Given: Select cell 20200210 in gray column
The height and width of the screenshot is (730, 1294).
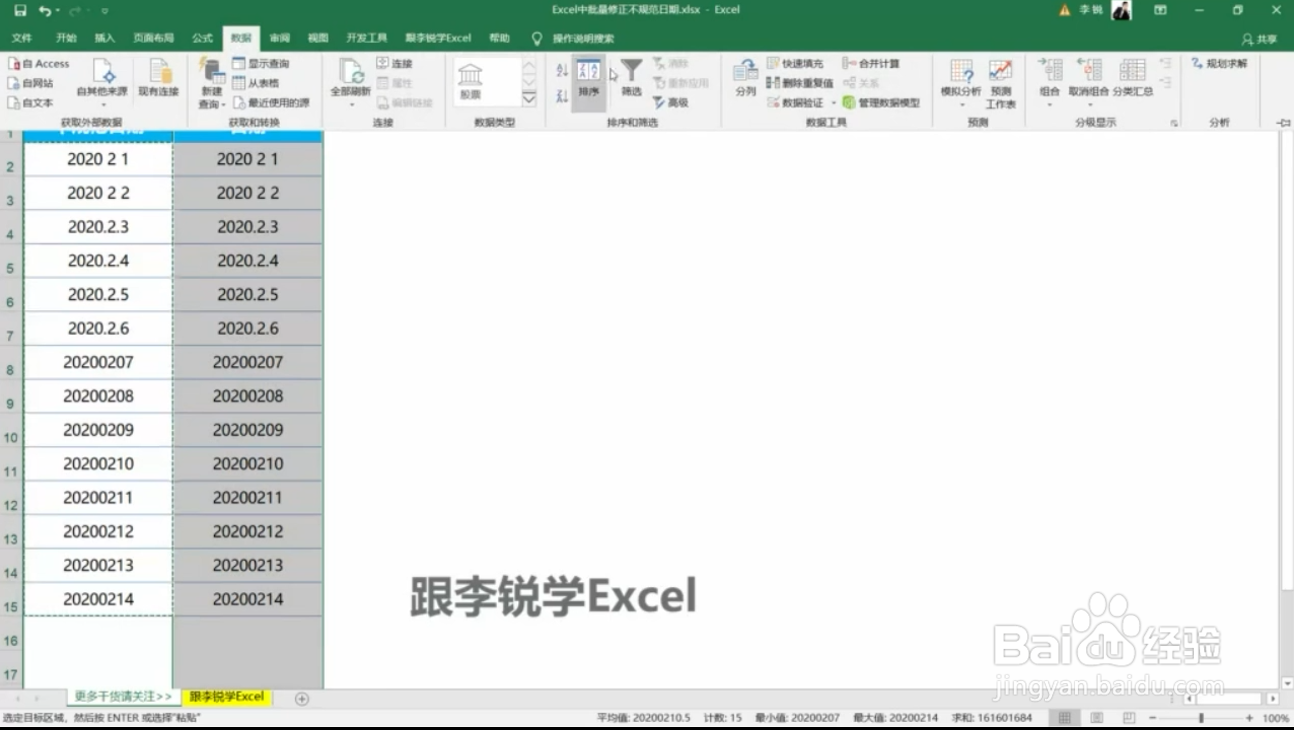Looking at the screenshot, I should (x=248, y=464).
